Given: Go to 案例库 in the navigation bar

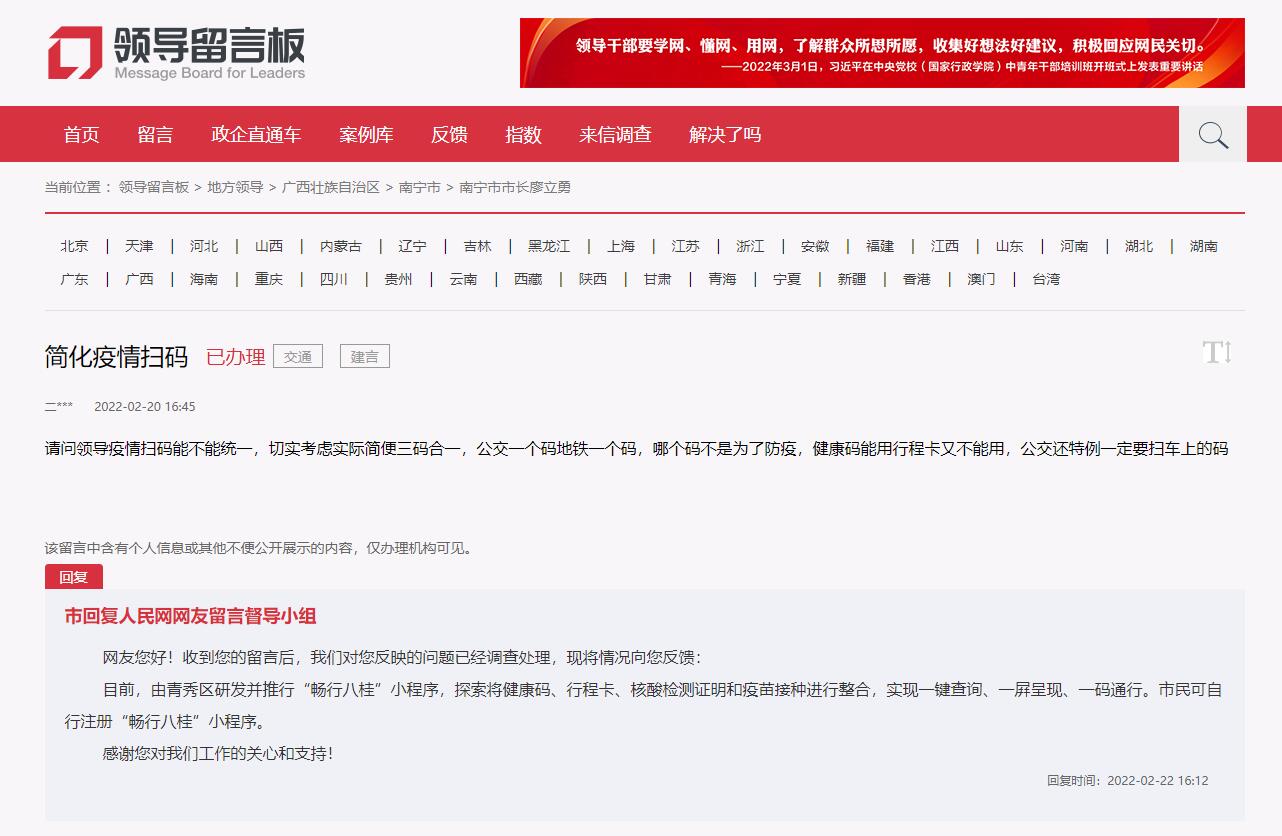Looking at the screenshot, I should pos(366,135).
